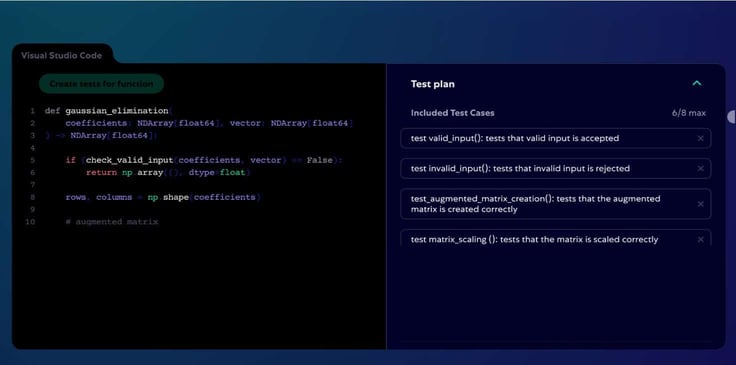Image resolution: width=736 pixels, height=365 pixels.
Task: Click the Create tests for function button
Action: pyautogui.click(x=101, y=84)
